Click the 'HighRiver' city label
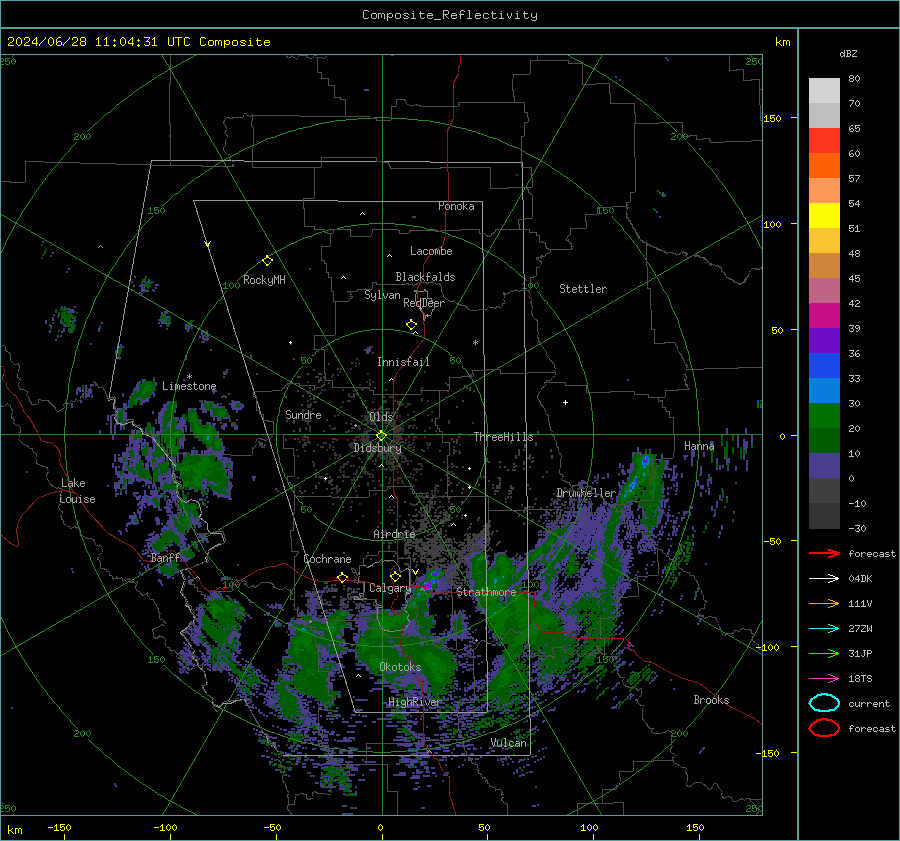Screen dimensions: 900x841 click(414, 702)
